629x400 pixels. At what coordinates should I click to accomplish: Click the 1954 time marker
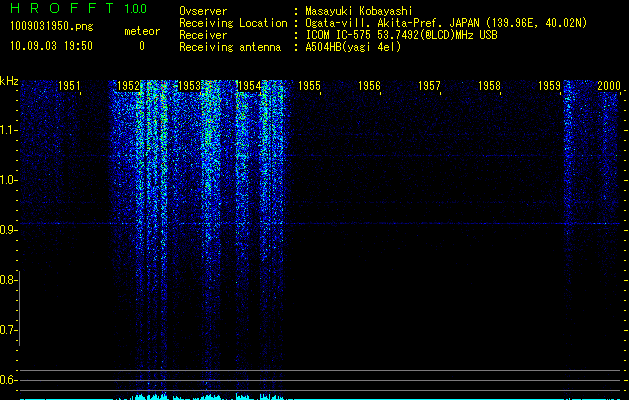[x=249, y=86]
